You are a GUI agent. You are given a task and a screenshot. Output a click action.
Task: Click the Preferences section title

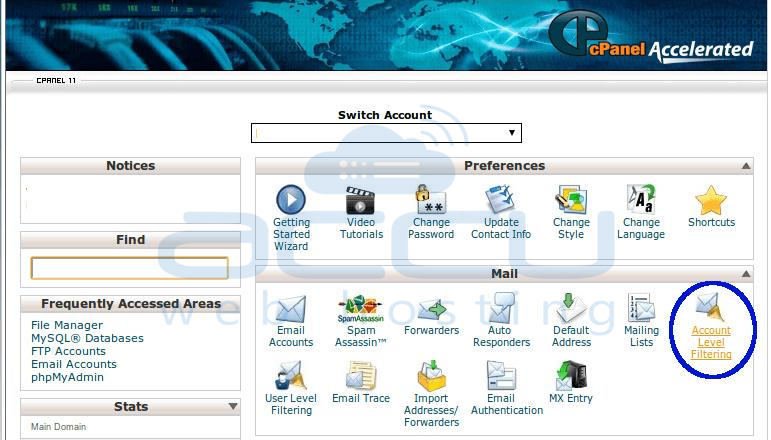(504, 166)
